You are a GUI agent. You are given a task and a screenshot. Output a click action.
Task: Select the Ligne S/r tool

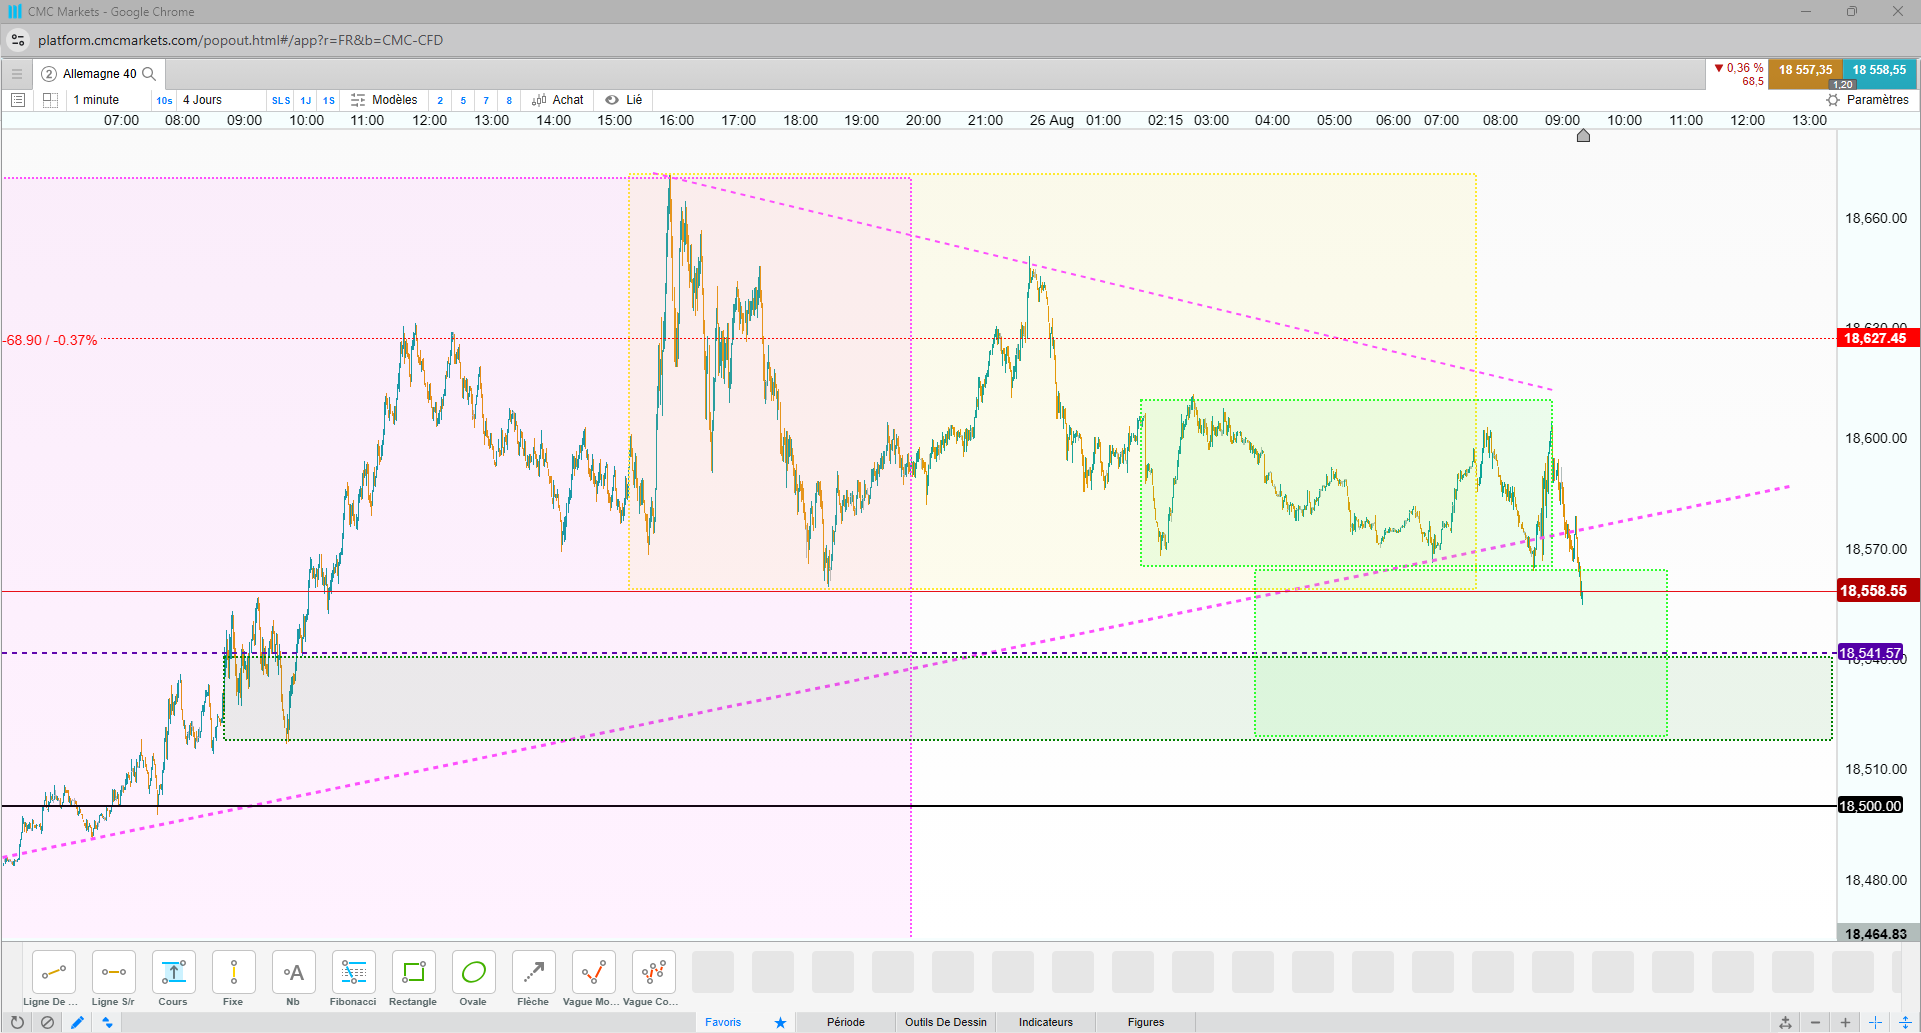[113, 979]
